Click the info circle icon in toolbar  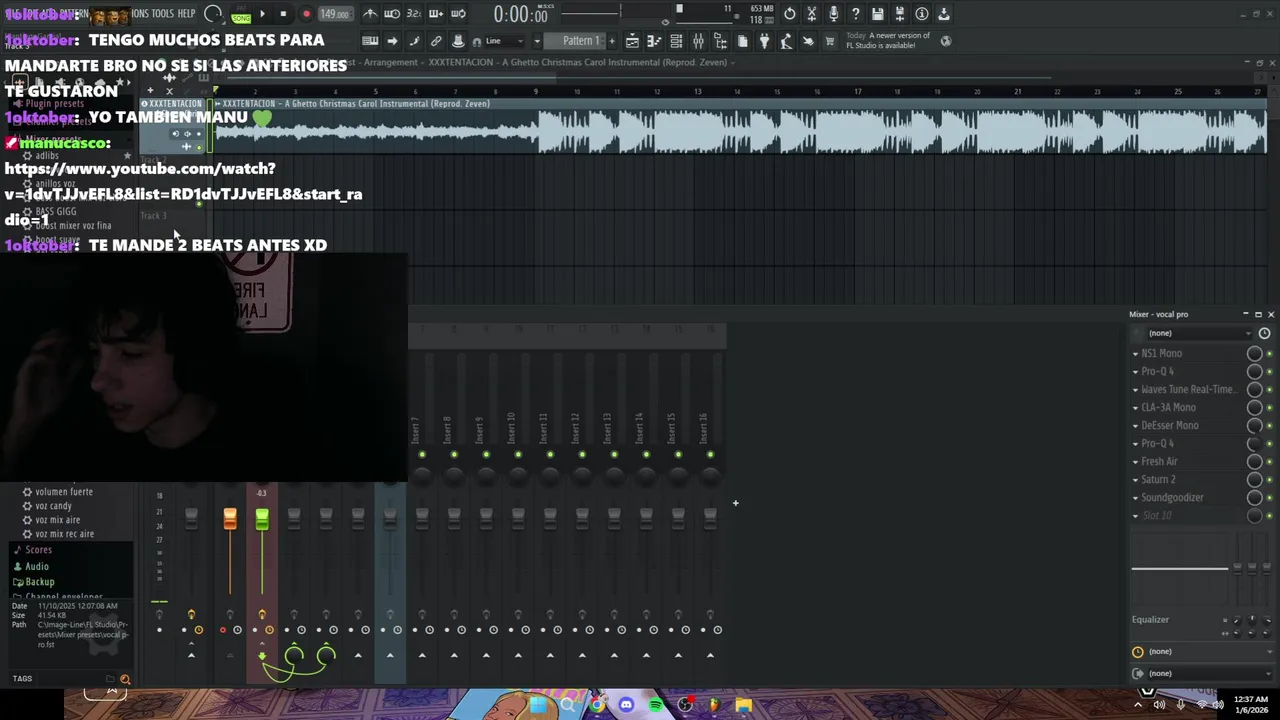tap(921, 14)
